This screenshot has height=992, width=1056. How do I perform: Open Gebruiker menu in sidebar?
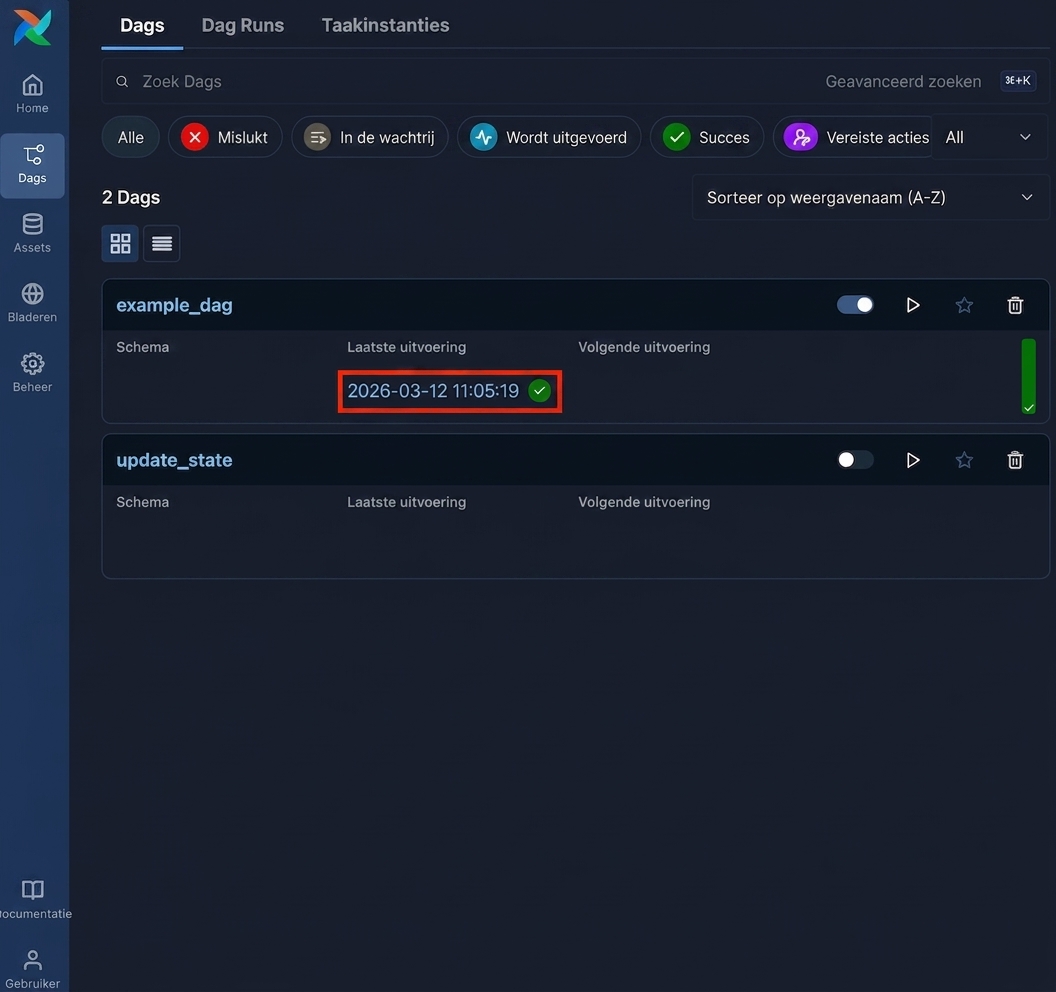[x=32, y=969]
